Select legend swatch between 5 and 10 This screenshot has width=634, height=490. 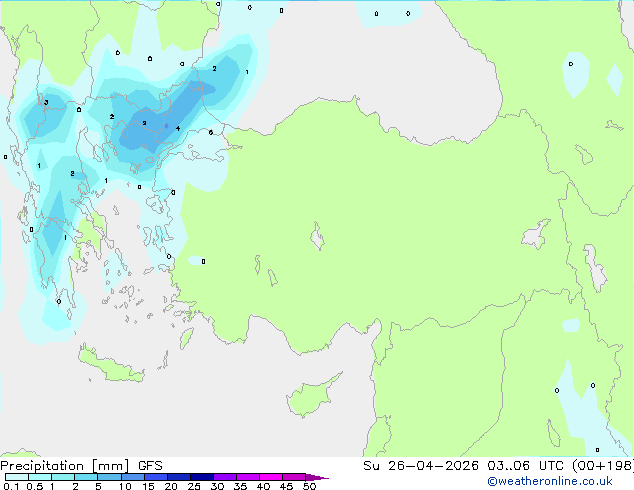coord(109,477)
